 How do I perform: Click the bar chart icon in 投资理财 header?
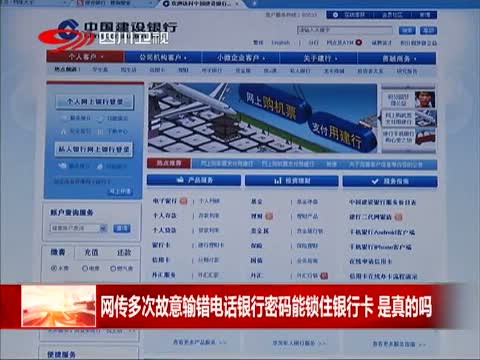(278, 181)
